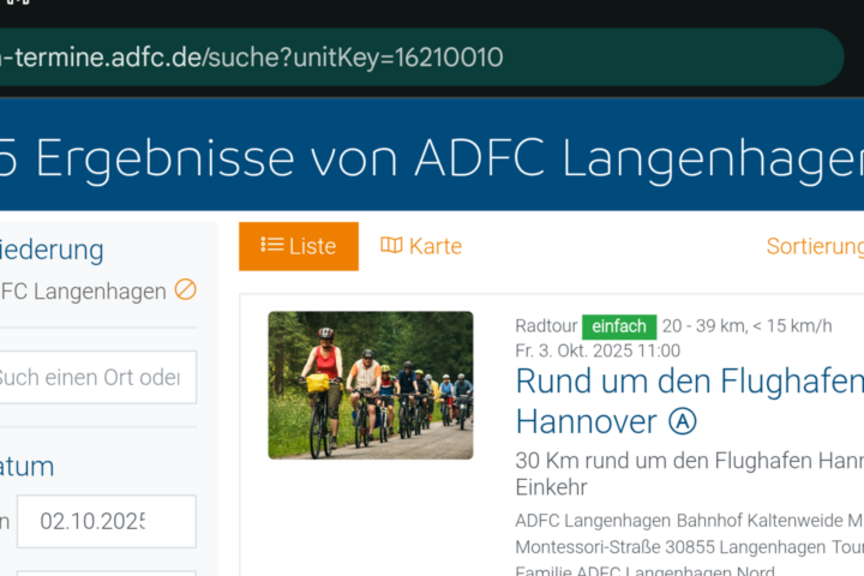Click the map icon next to Karte
Viewport: 864px width, 576px height.
(390, 245)
